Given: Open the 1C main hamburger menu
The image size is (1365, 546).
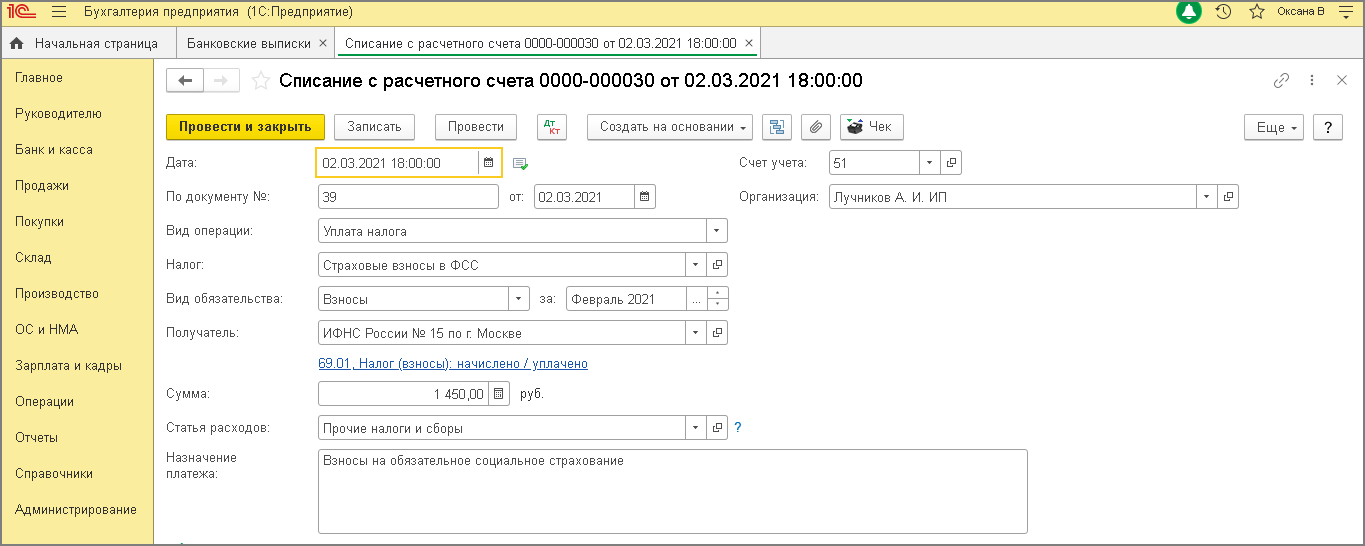Looking at the screenshot, I should coord(58,12).
